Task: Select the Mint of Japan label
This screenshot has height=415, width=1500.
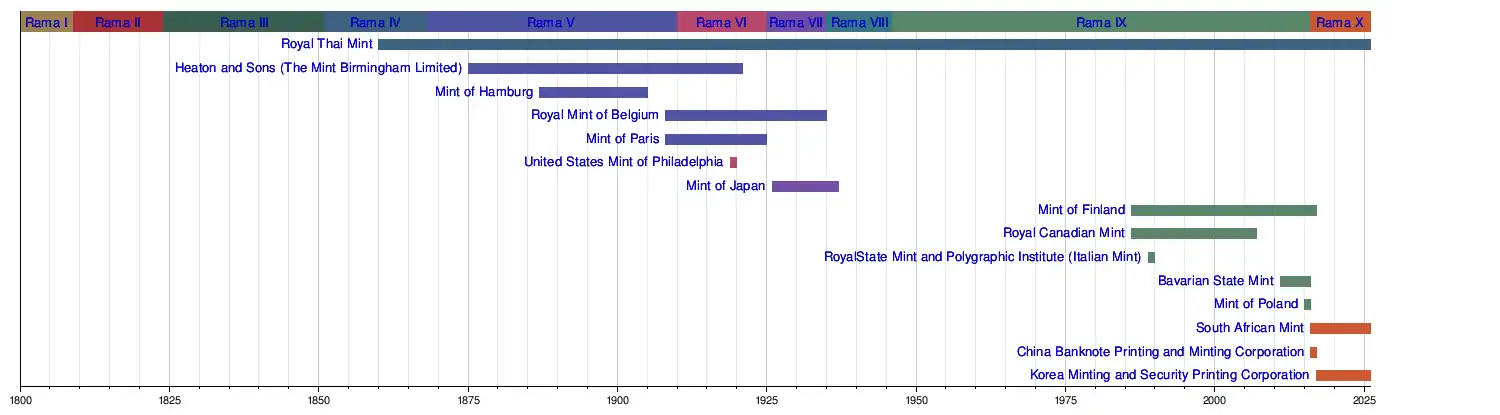Action: coord(726,186)
